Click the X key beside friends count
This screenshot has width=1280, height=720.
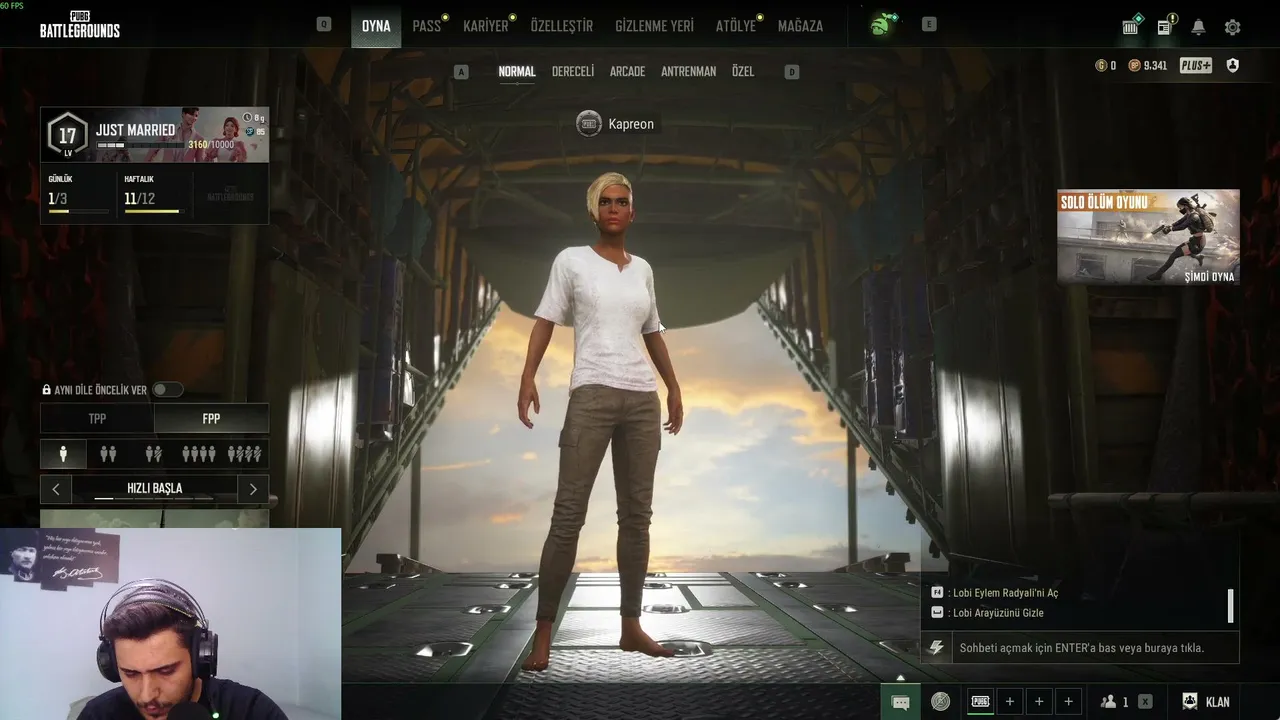(1145, 702)
